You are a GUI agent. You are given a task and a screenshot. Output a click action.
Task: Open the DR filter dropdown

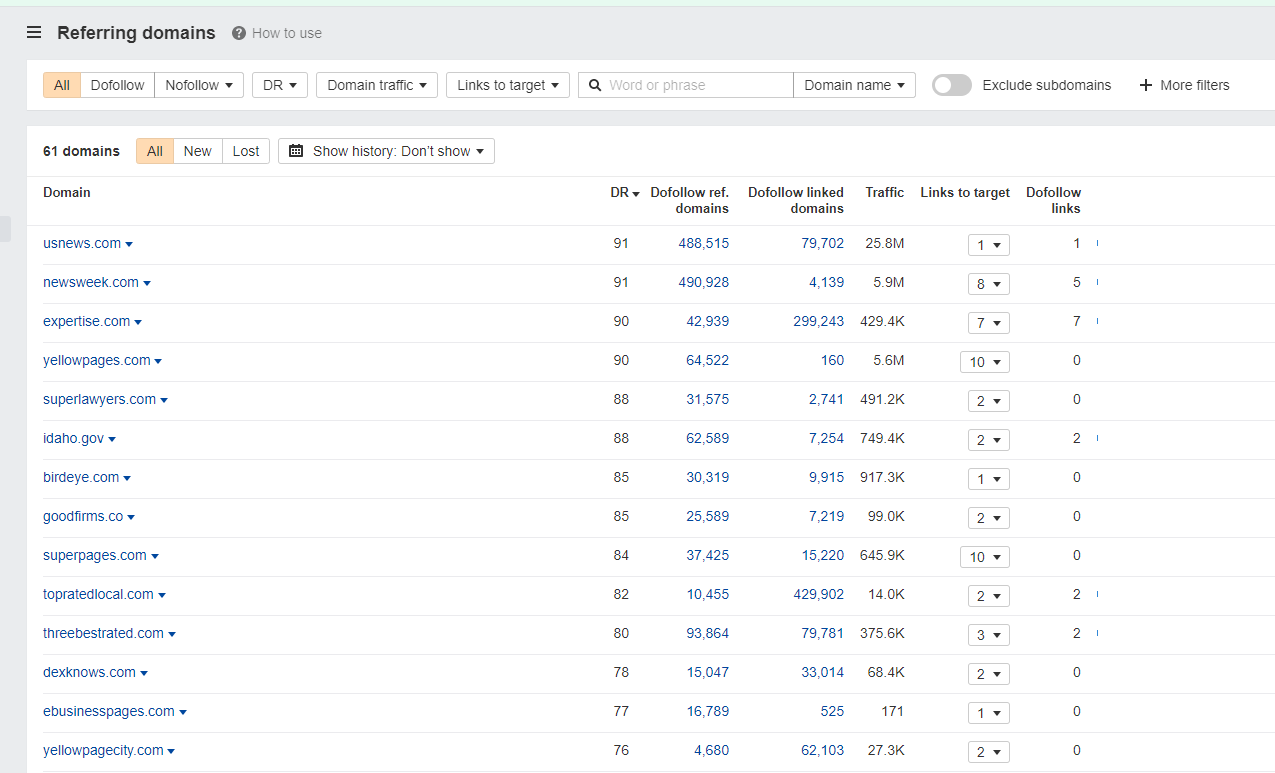[280, 85]
